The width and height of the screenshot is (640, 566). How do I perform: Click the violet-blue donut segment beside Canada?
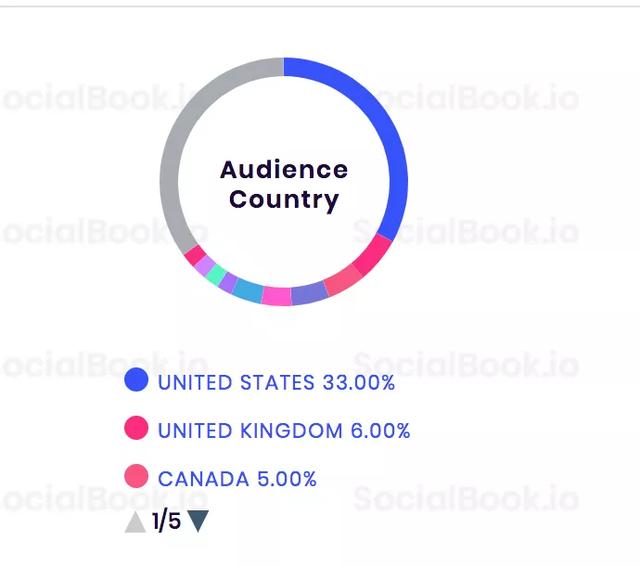pyautogui.click(x=309, y=293)
